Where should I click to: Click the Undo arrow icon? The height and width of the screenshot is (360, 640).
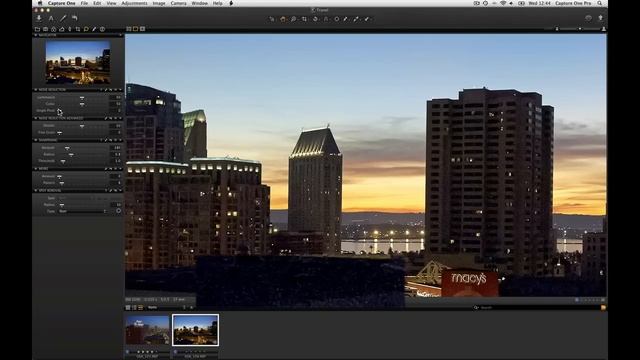point(75,18)
